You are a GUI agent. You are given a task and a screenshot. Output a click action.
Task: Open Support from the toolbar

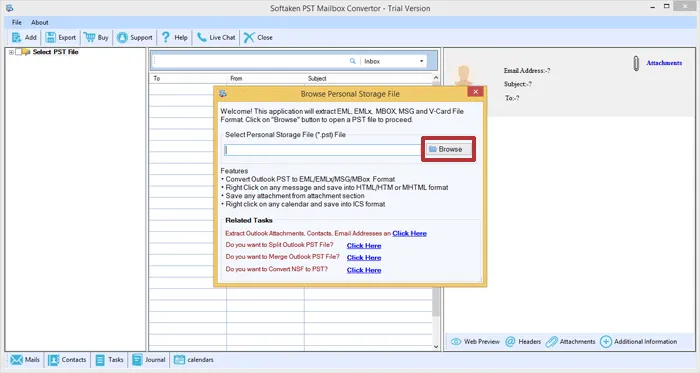point(134,37)
